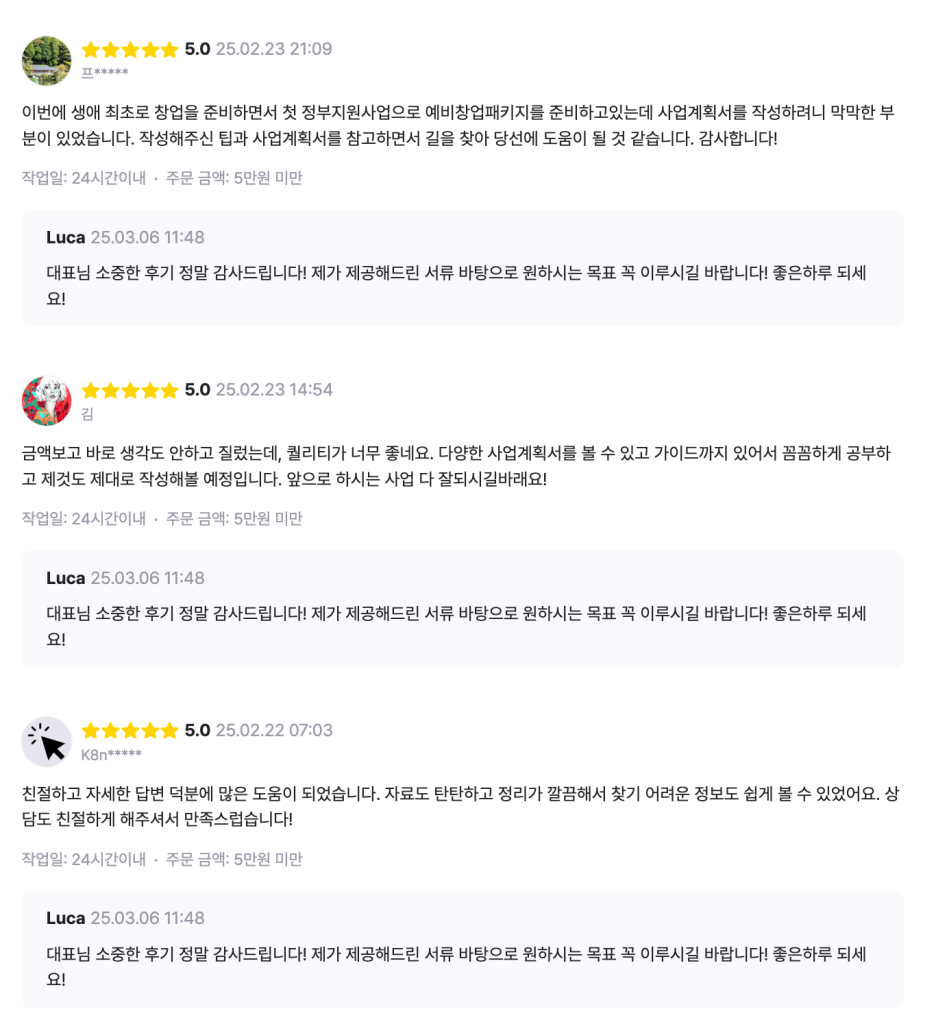Select reviewer name 프*****
Viewport: 936px width, 1020px height.
tap(105, 73)
